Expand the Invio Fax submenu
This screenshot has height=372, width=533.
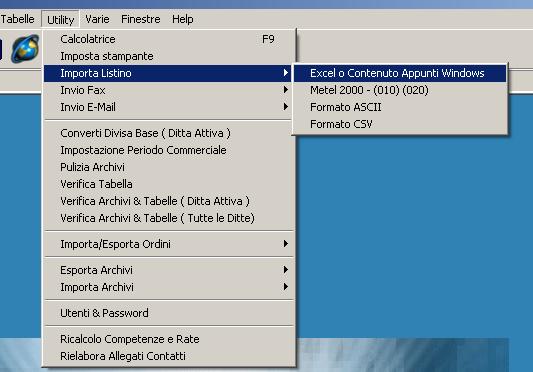point(168,90)
